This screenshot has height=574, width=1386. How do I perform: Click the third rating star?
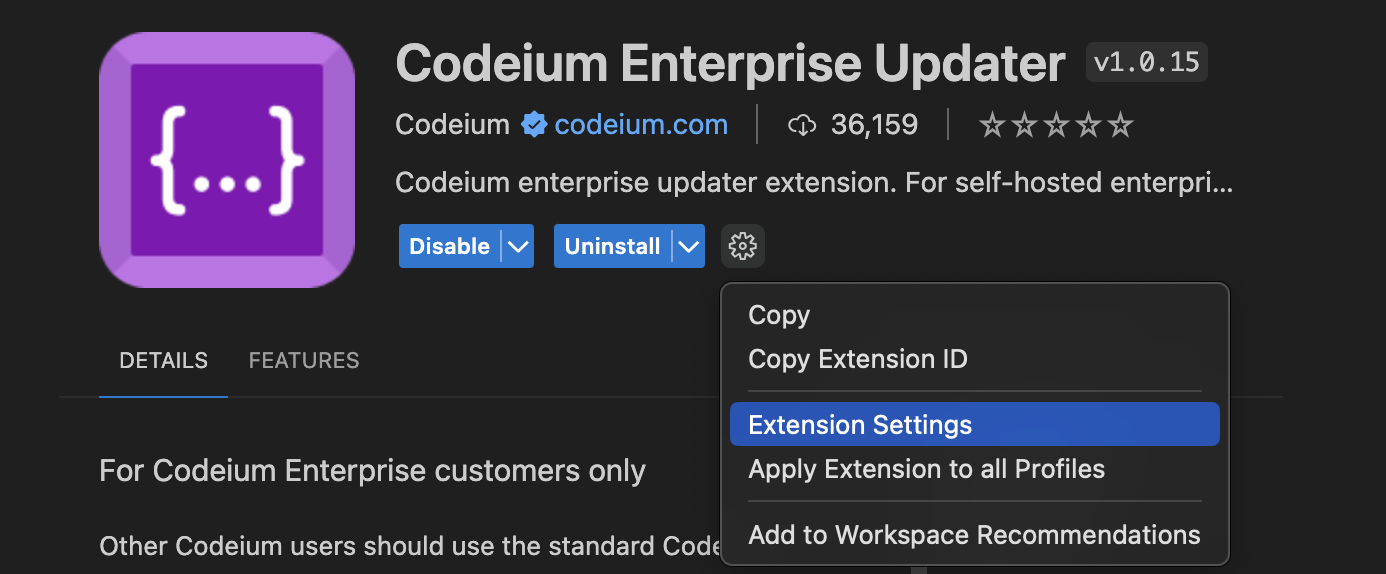coord(1056,125)
